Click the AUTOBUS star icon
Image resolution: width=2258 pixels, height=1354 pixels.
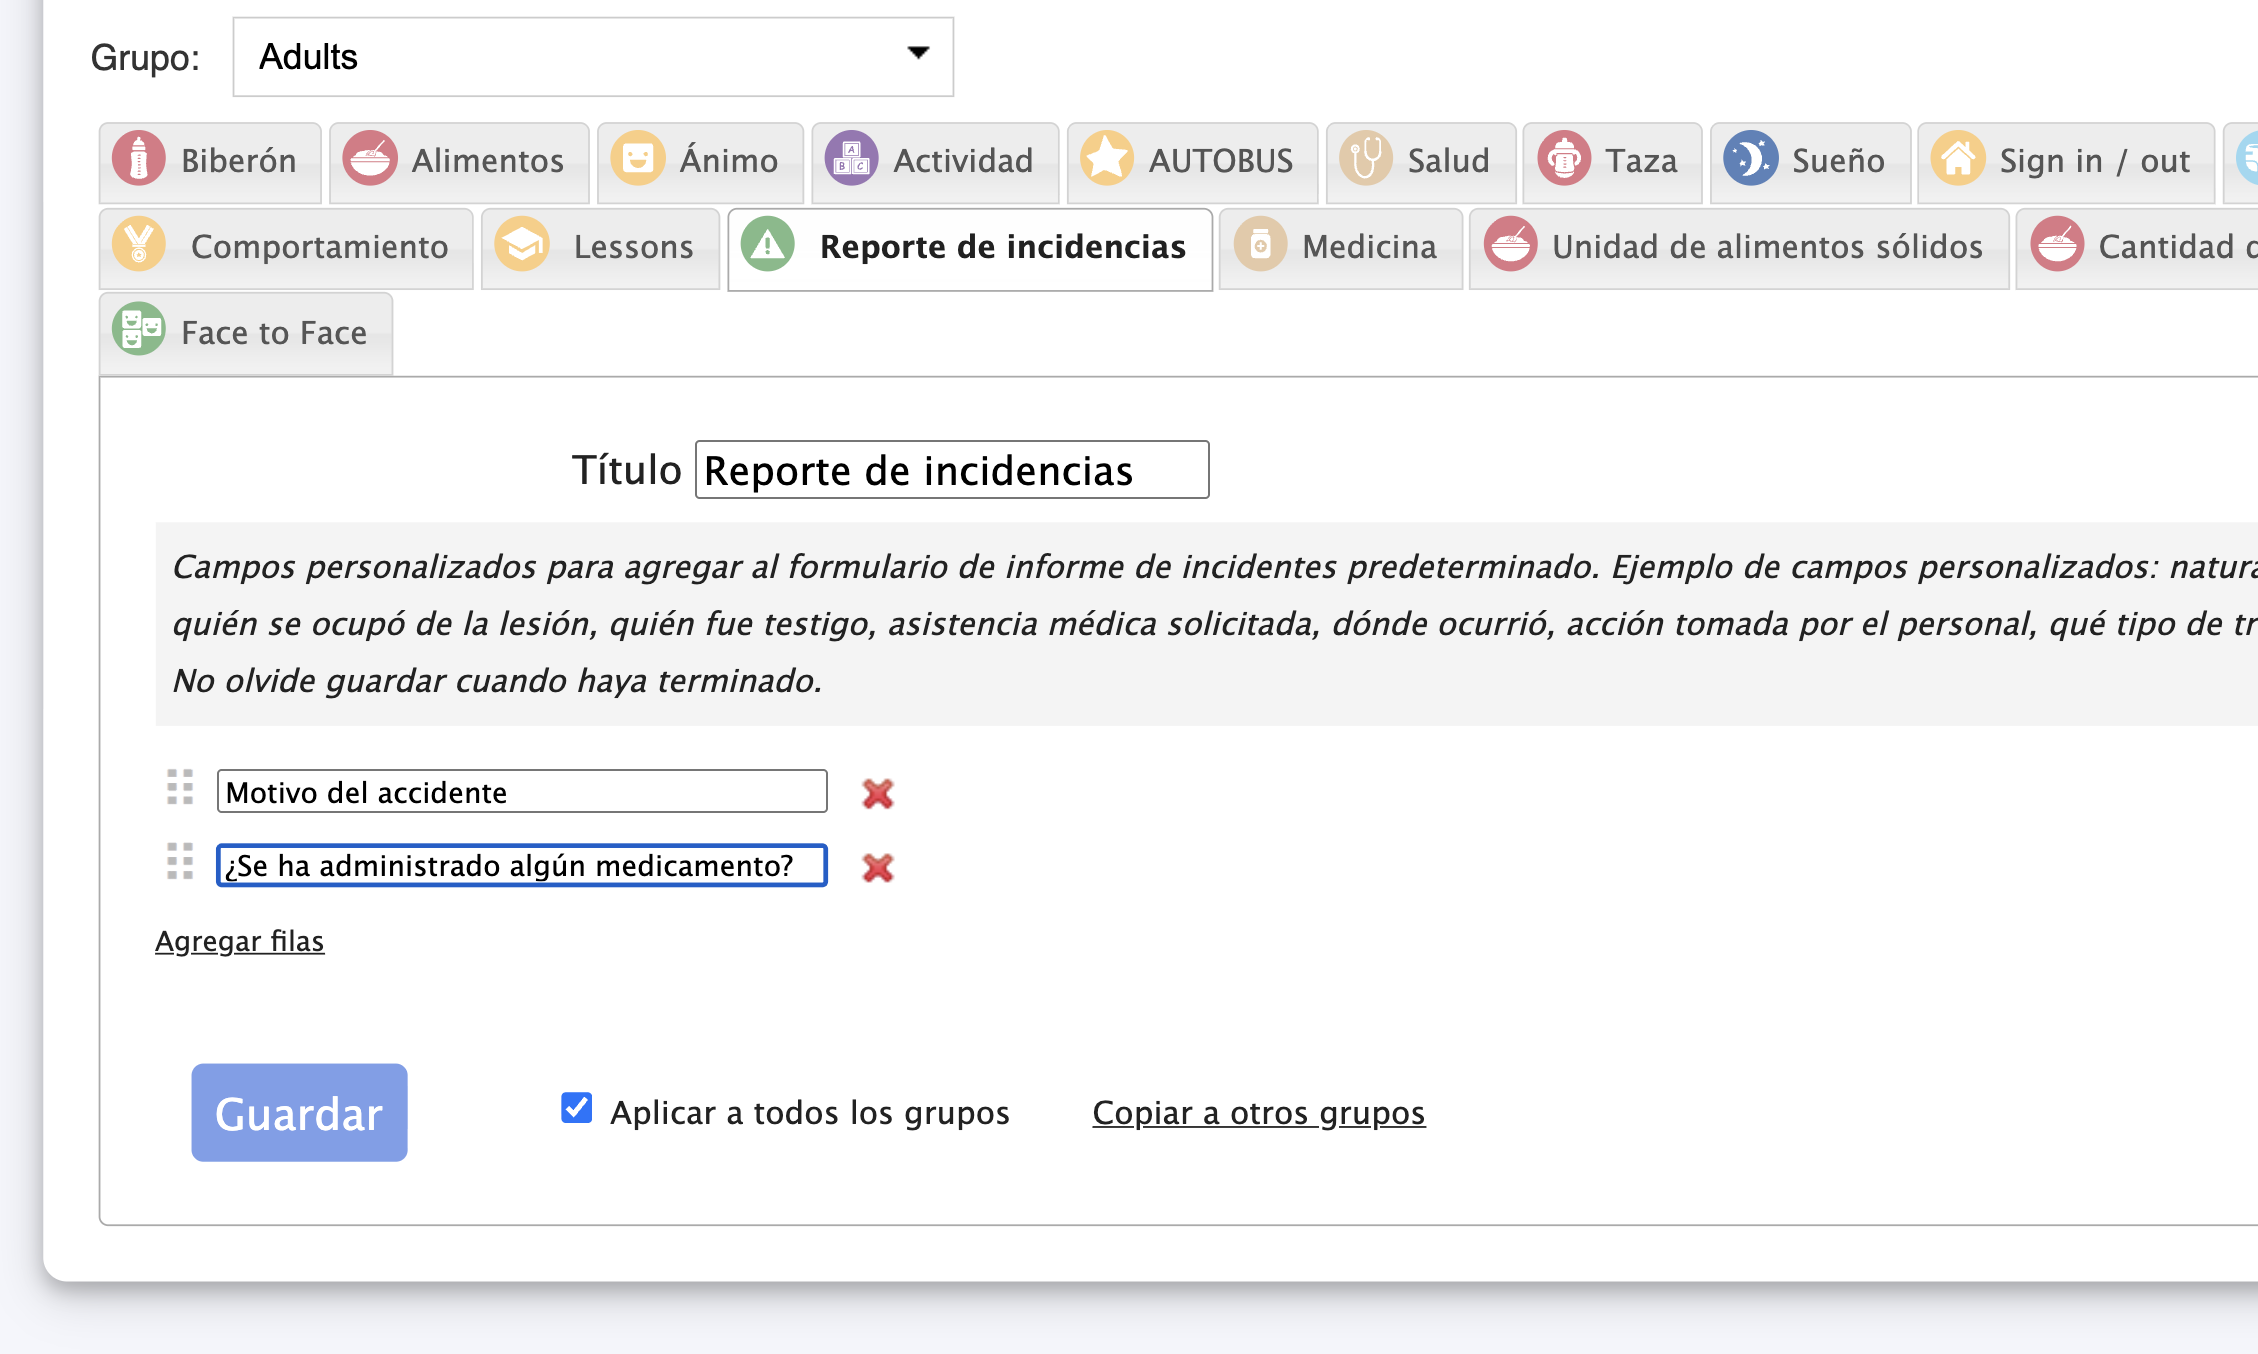pos(1106,160)
